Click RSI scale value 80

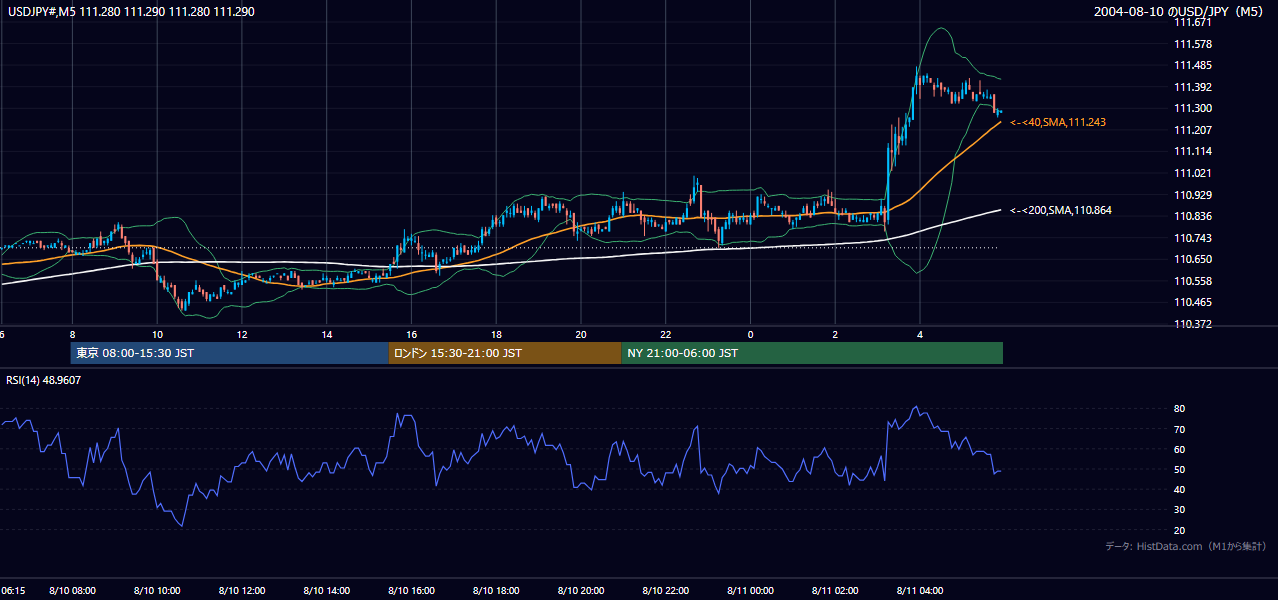click(x=1179, y=409)
